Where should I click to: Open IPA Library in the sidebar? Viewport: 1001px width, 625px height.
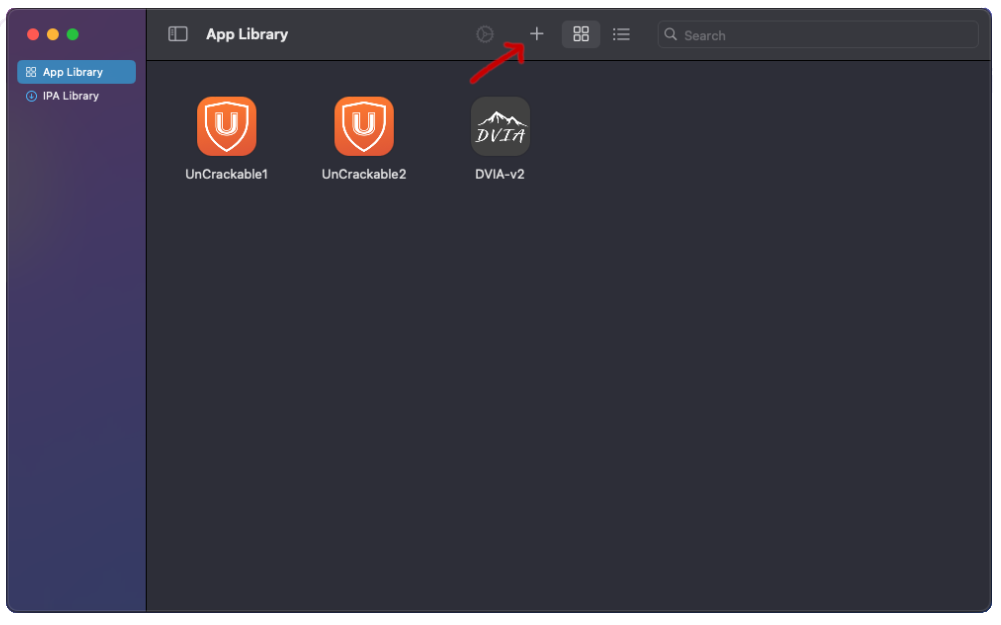tap(70, 96)
